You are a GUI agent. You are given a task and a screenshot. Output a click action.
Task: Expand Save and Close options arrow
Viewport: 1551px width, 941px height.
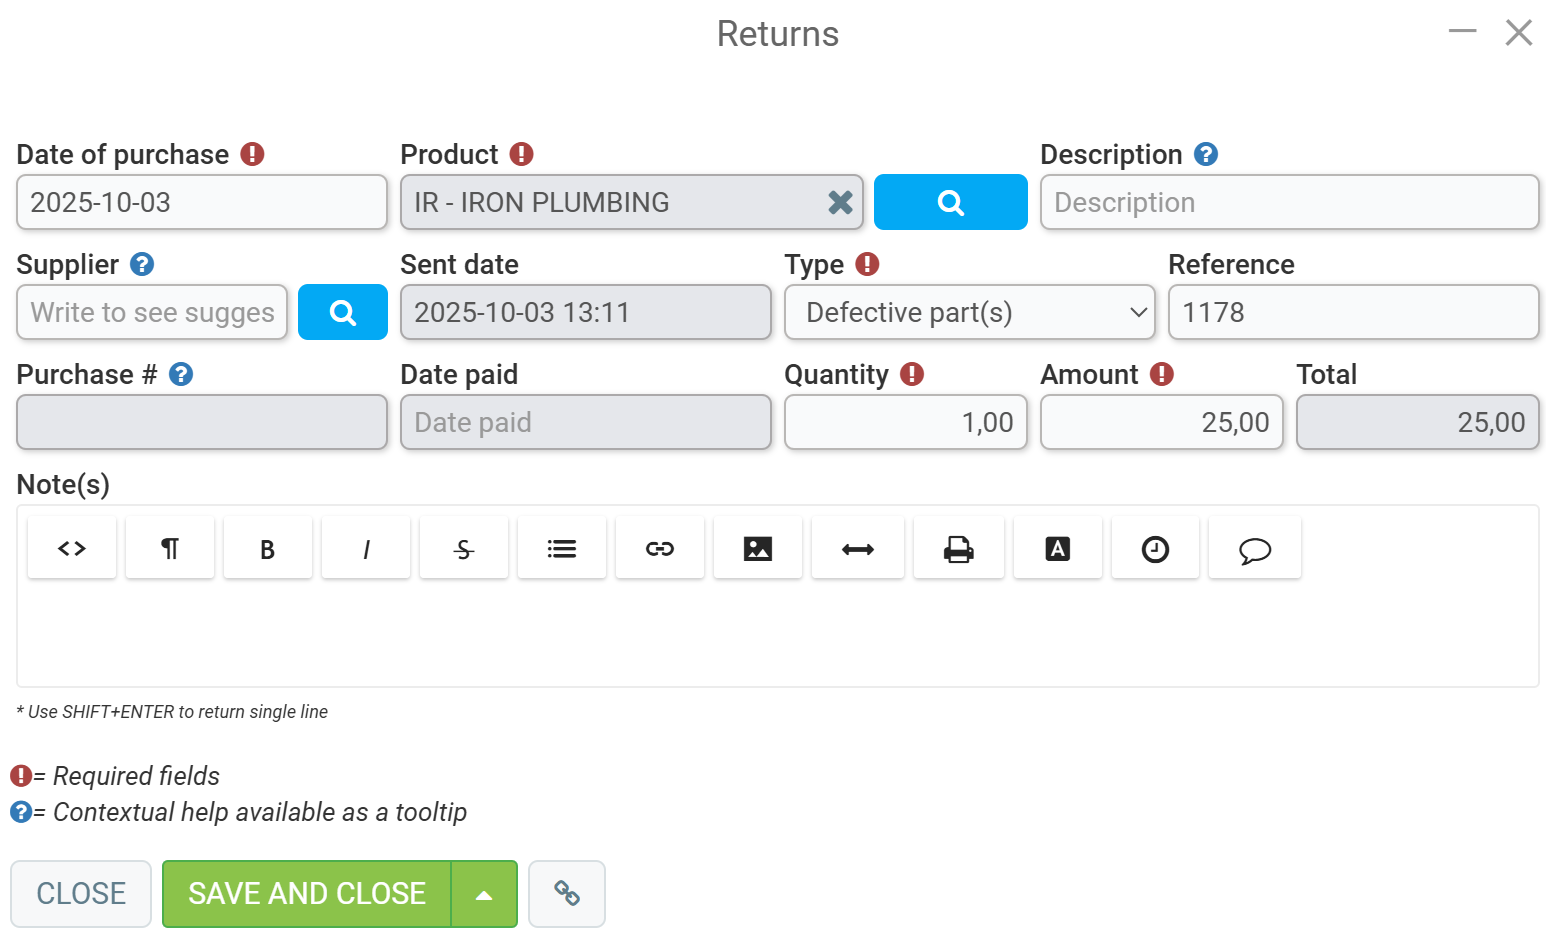click(x=484, y=894)
